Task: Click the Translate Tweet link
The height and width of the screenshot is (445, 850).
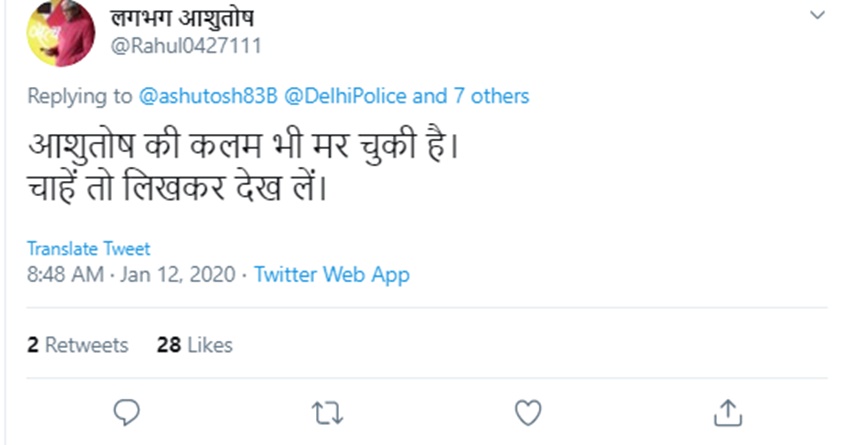Action: click(88, 248)
